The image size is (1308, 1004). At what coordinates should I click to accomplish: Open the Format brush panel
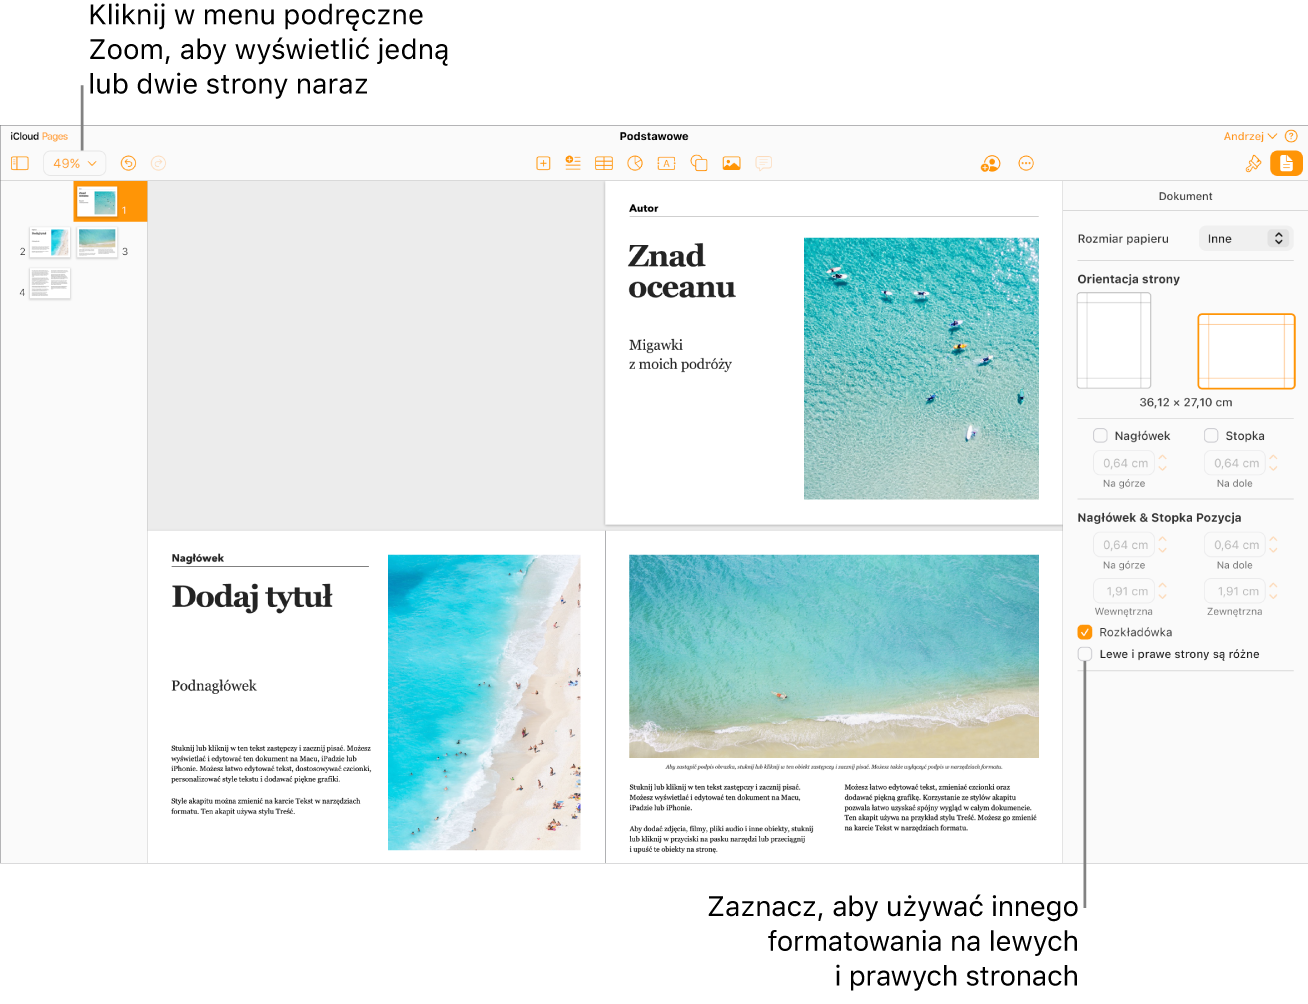tap(1254, 163)
